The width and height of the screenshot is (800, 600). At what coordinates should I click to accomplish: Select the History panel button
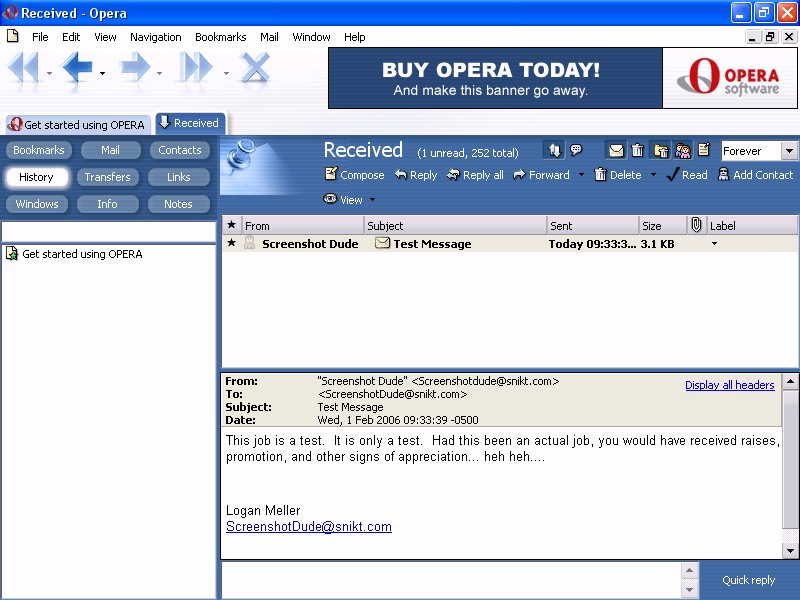tap(36, 177)
